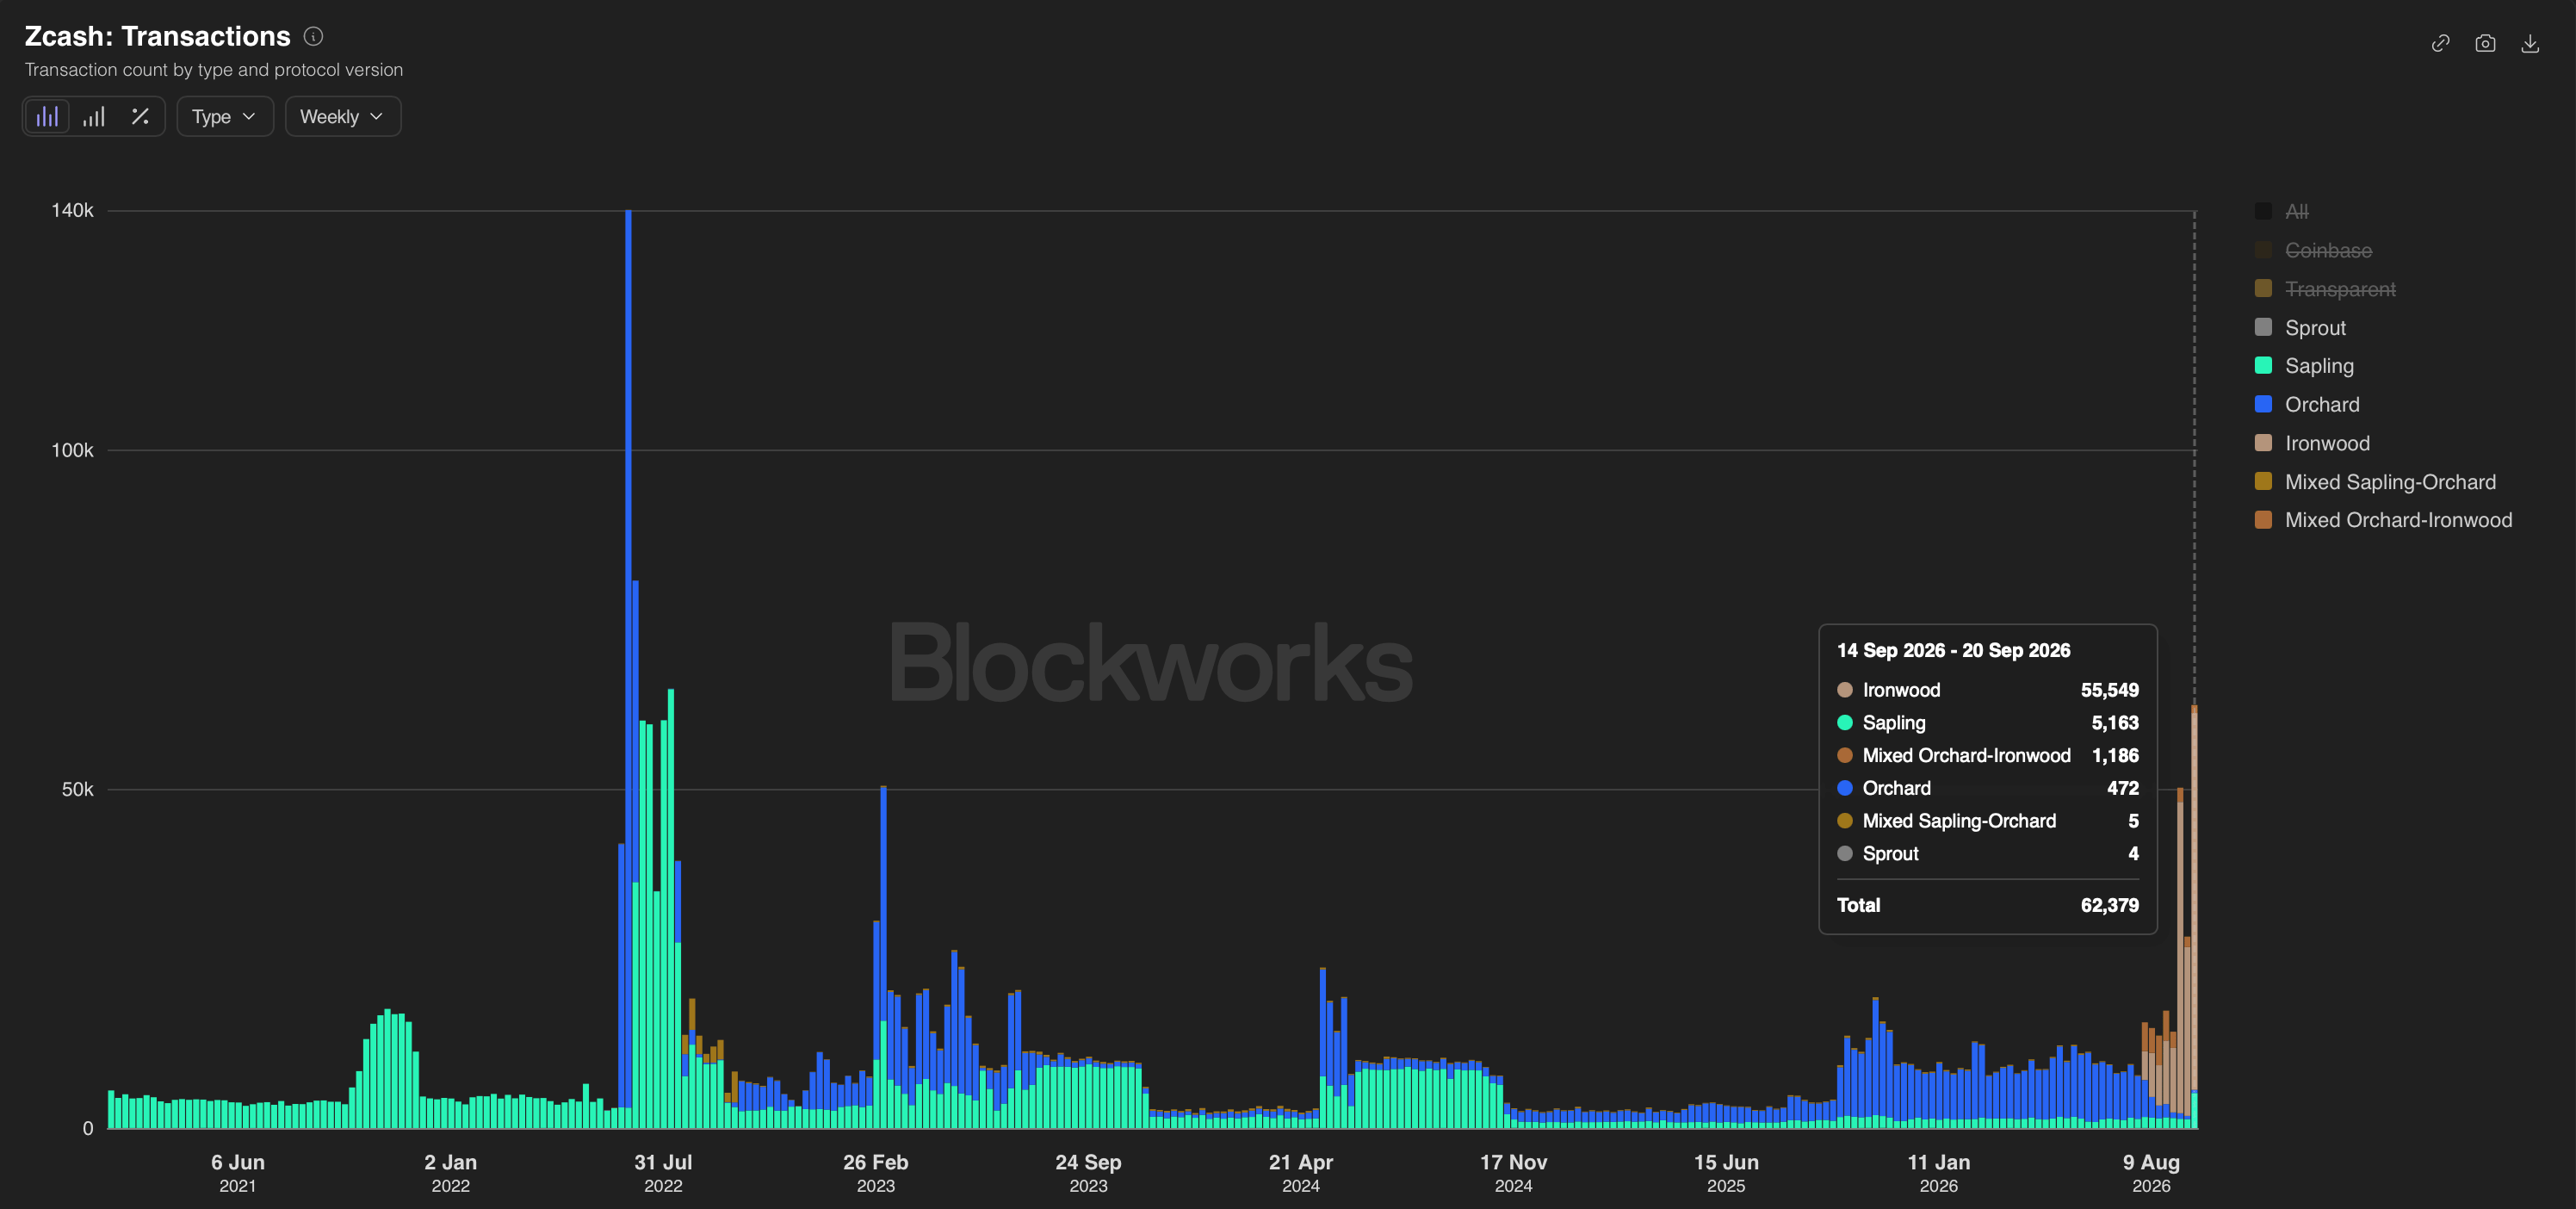Click the info icon beside Zcash: Transactions
Screen dimensions: 2576x1209
[x=313, y=36]
